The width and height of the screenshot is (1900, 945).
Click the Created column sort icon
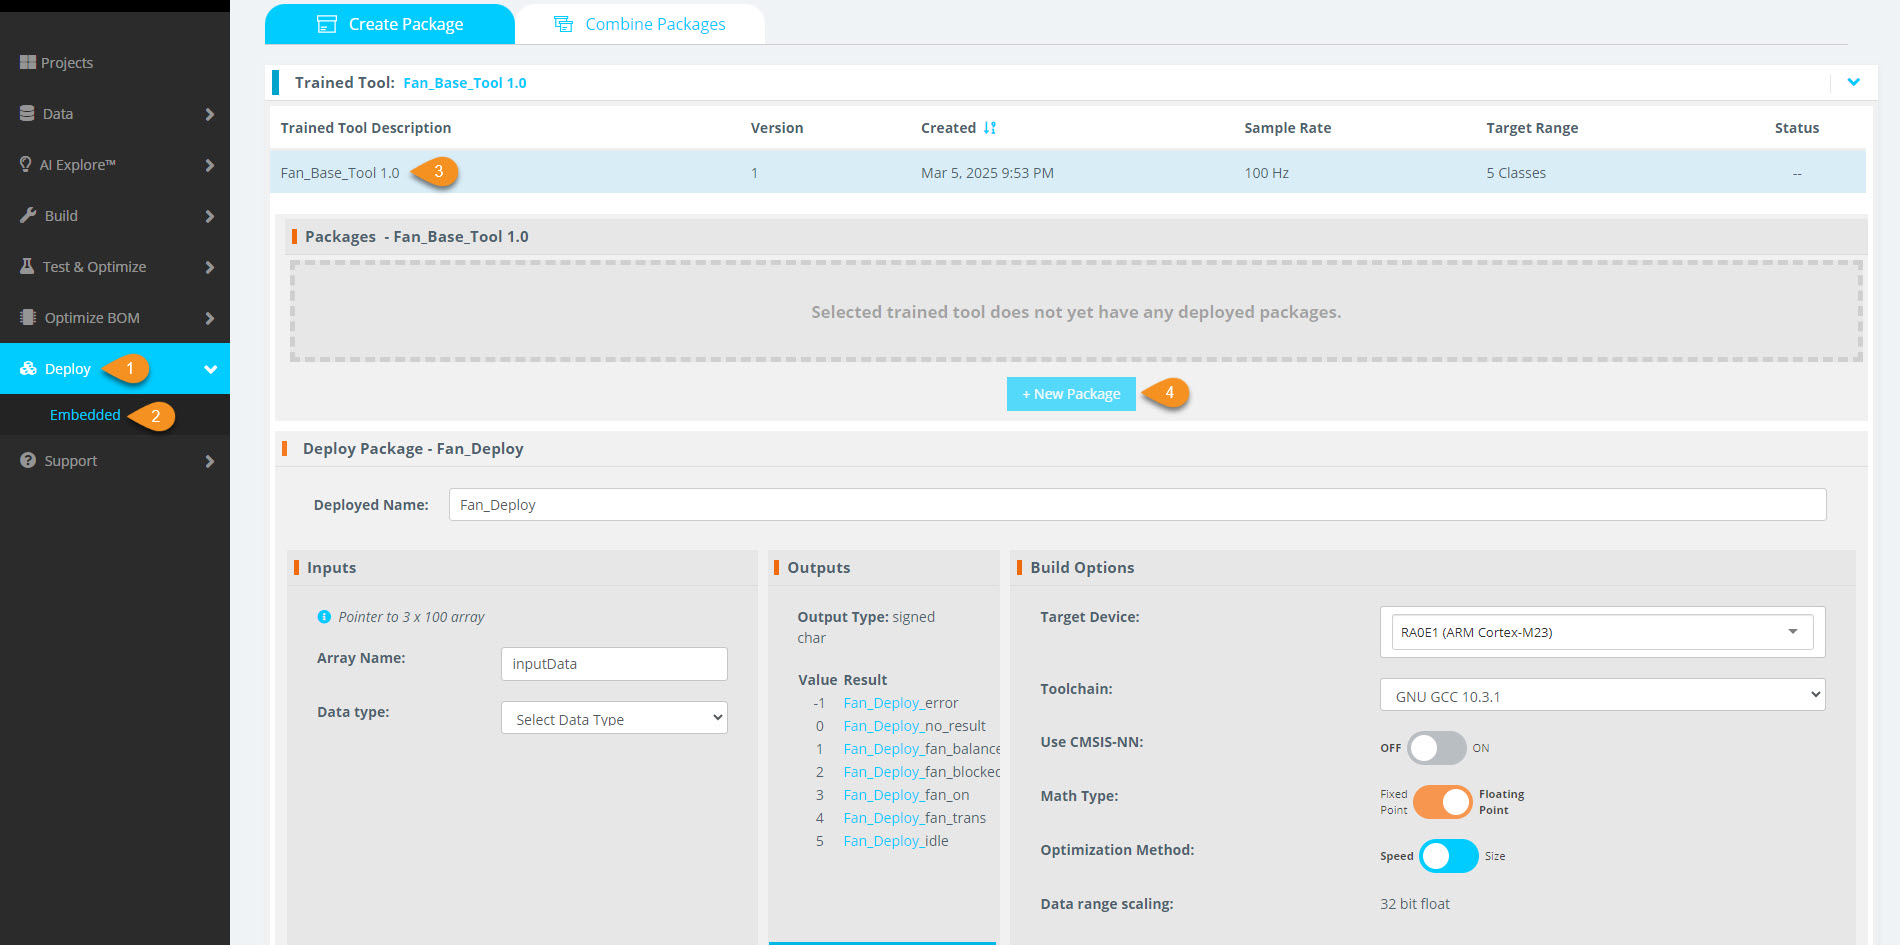(990, 128)
